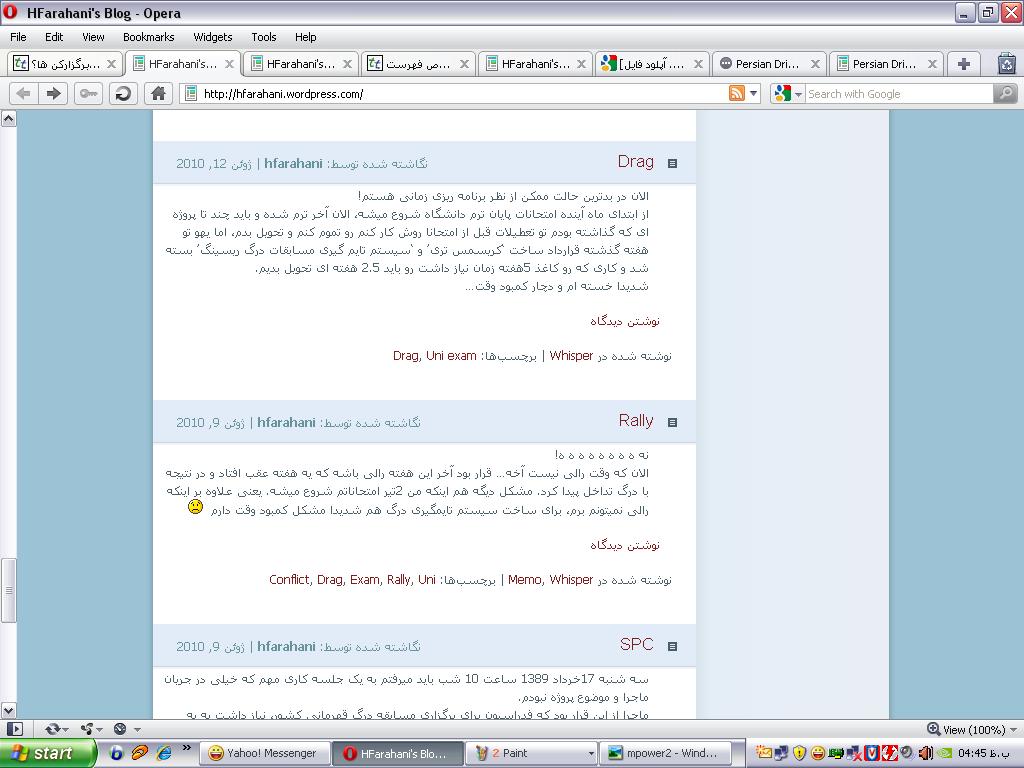Click the RSS feed icon in address bar
Viewport: 1024px width, 768px height.
[x=737, y=93]
